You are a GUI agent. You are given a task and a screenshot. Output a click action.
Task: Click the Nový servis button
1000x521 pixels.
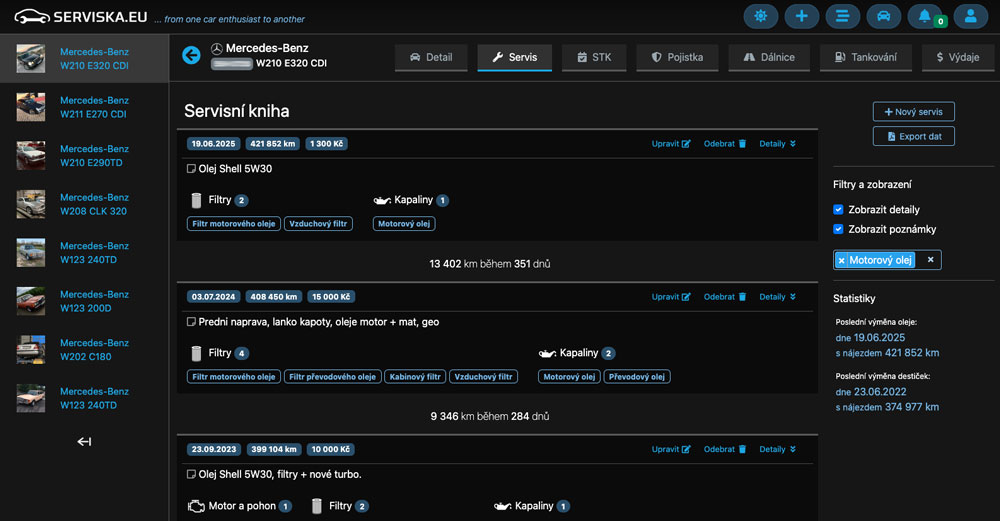[x=913, y=112]
